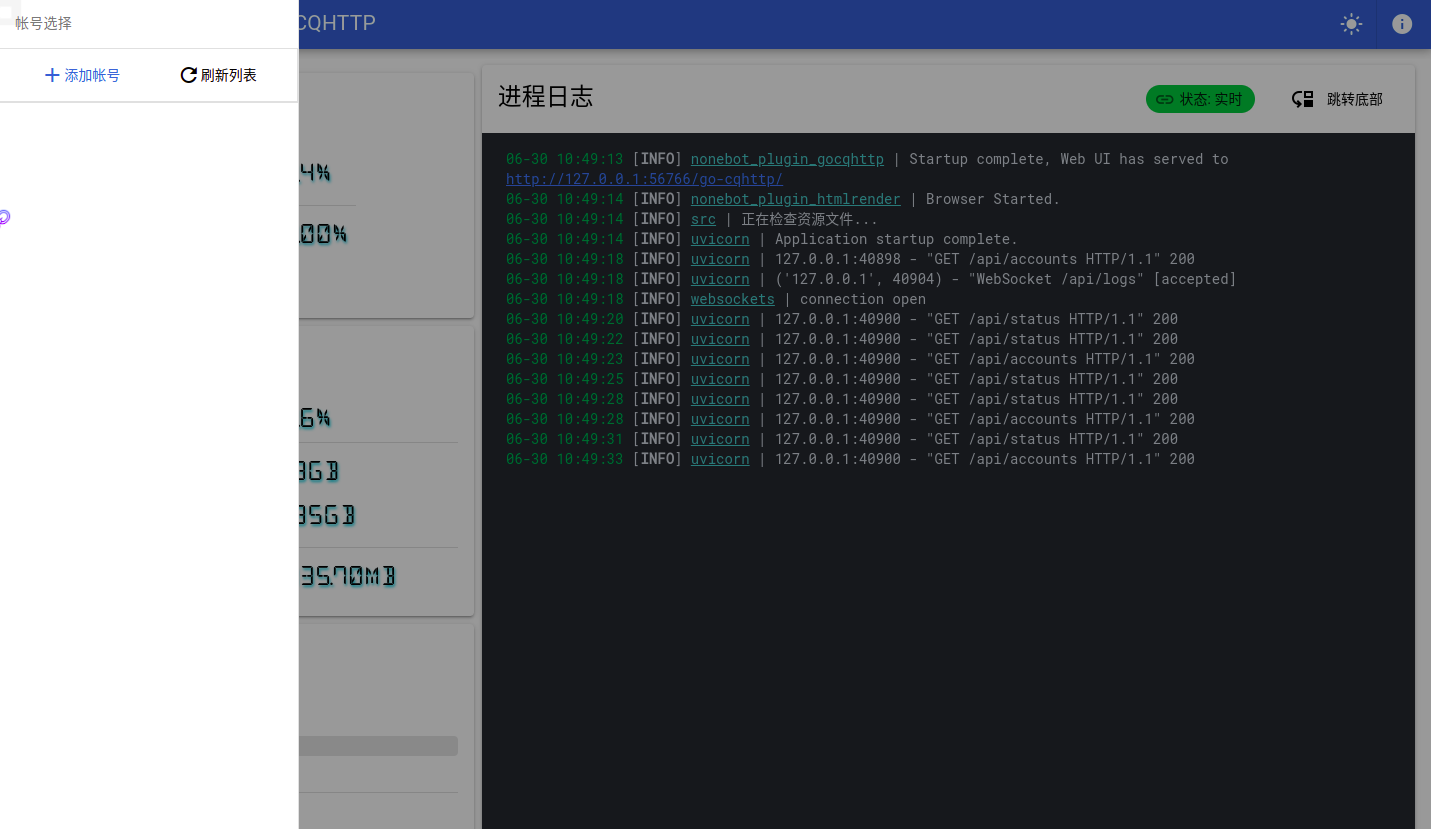Click the CQHTTP title in the top bar
This screenshot has width=1431, height=829.
coord(336,23)
